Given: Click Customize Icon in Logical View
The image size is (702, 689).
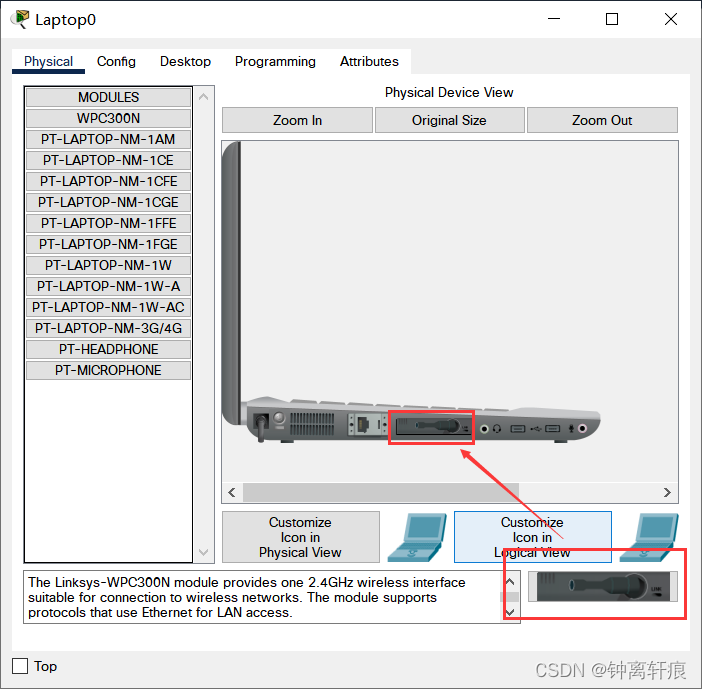Looking at the screenshot, I should point(533,537).
